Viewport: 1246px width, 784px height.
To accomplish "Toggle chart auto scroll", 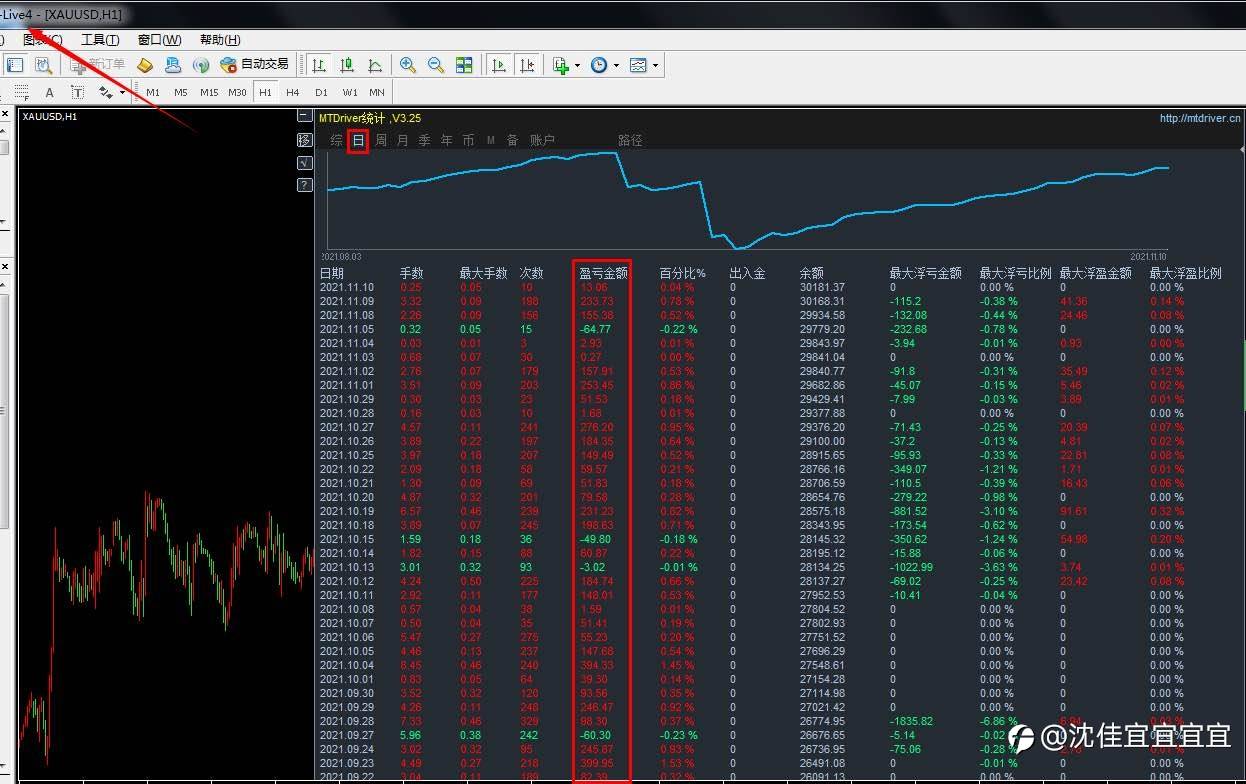I will point(499,65).
